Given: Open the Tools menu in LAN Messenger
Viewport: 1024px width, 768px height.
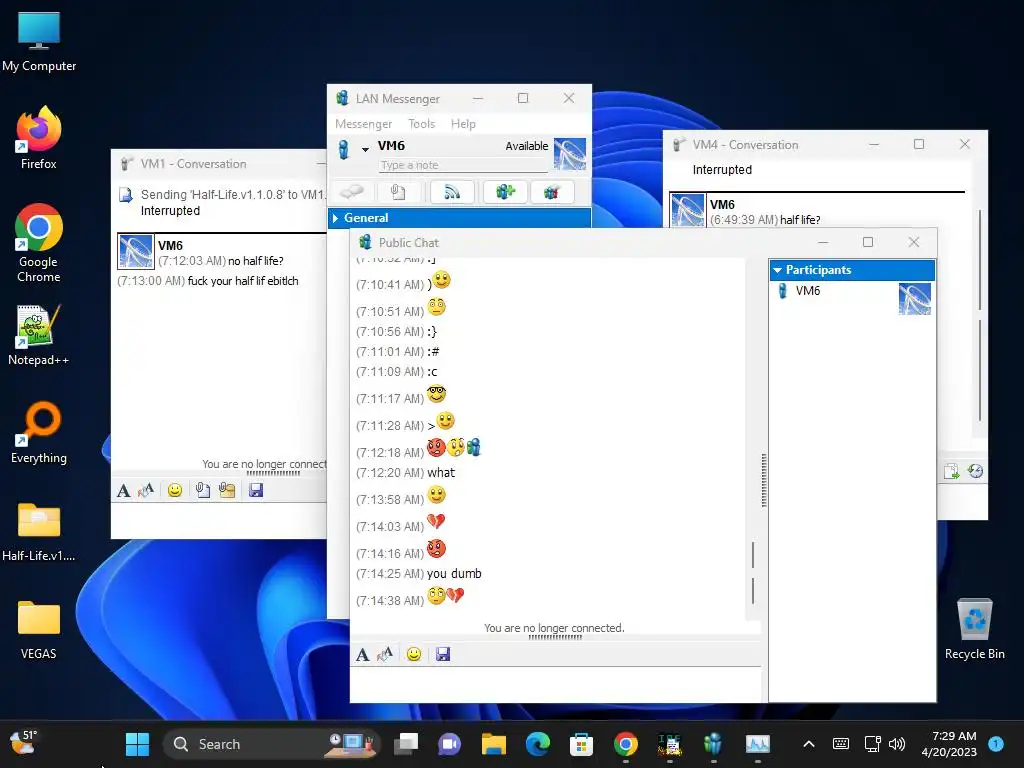Looking at the screenshot, I should click(x=421, y=124).
